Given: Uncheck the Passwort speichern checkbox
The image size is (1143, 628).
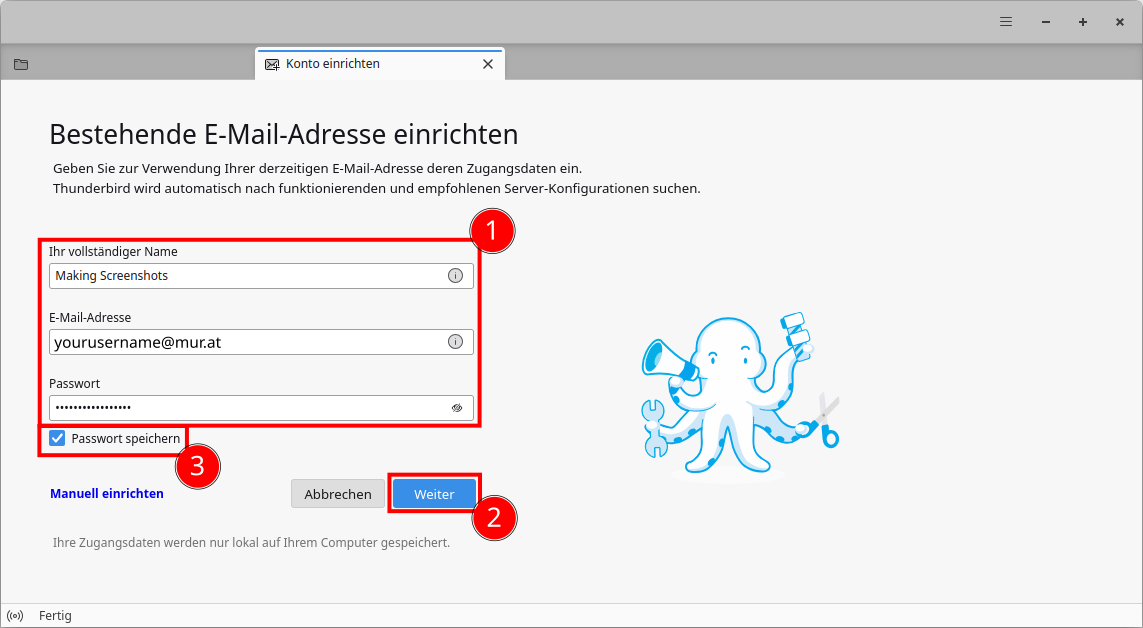Looking at the screenshot, I should (x=58, y=438).
